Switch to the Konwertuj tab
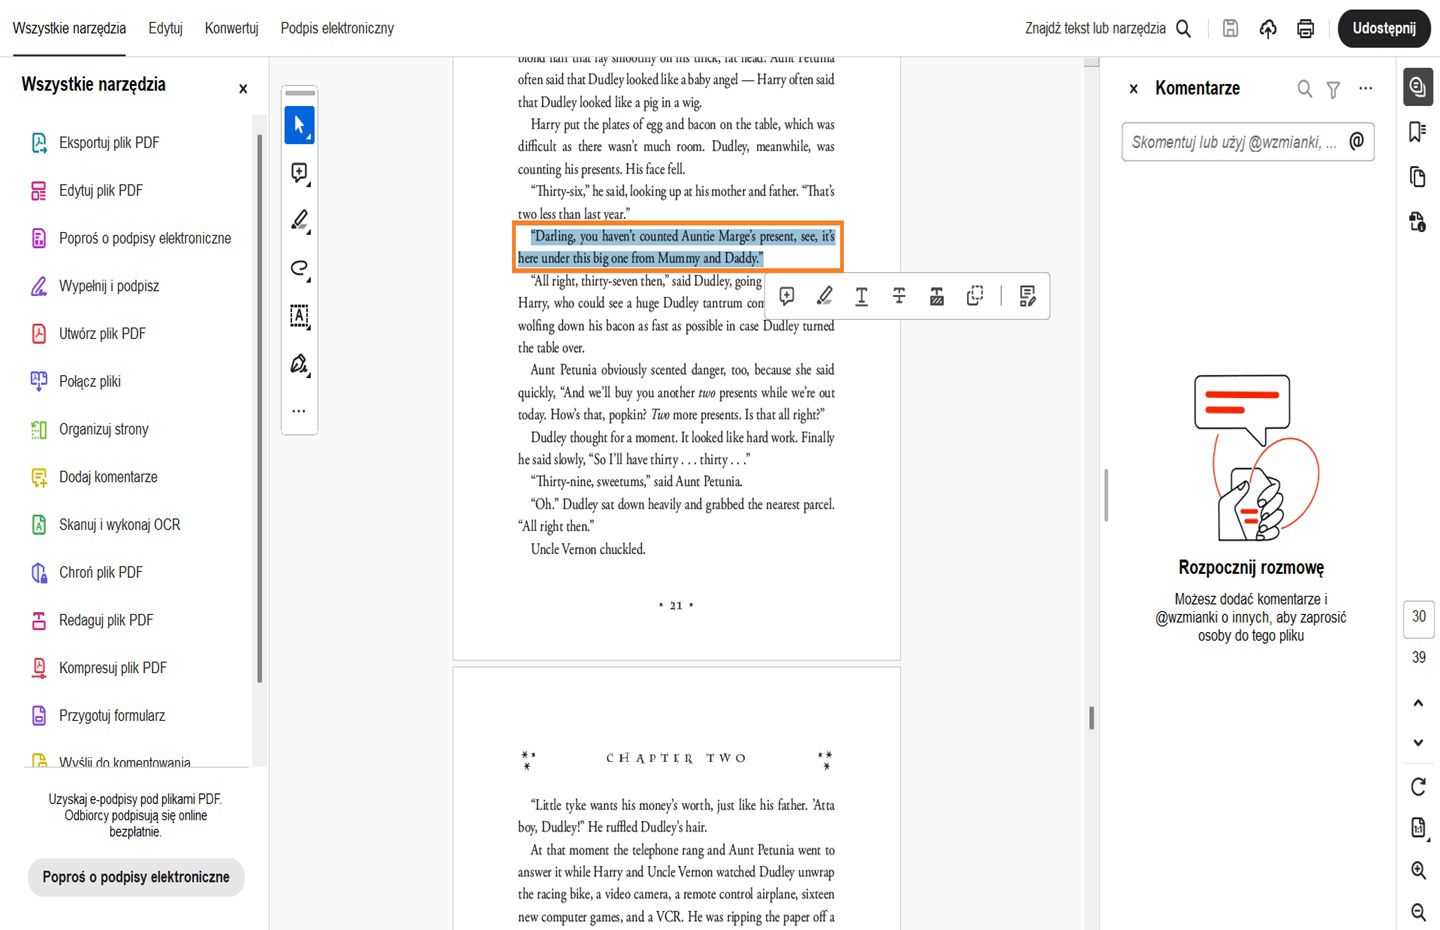The width and height of the screenshot is (1440, 930). (x=231, y=28)
